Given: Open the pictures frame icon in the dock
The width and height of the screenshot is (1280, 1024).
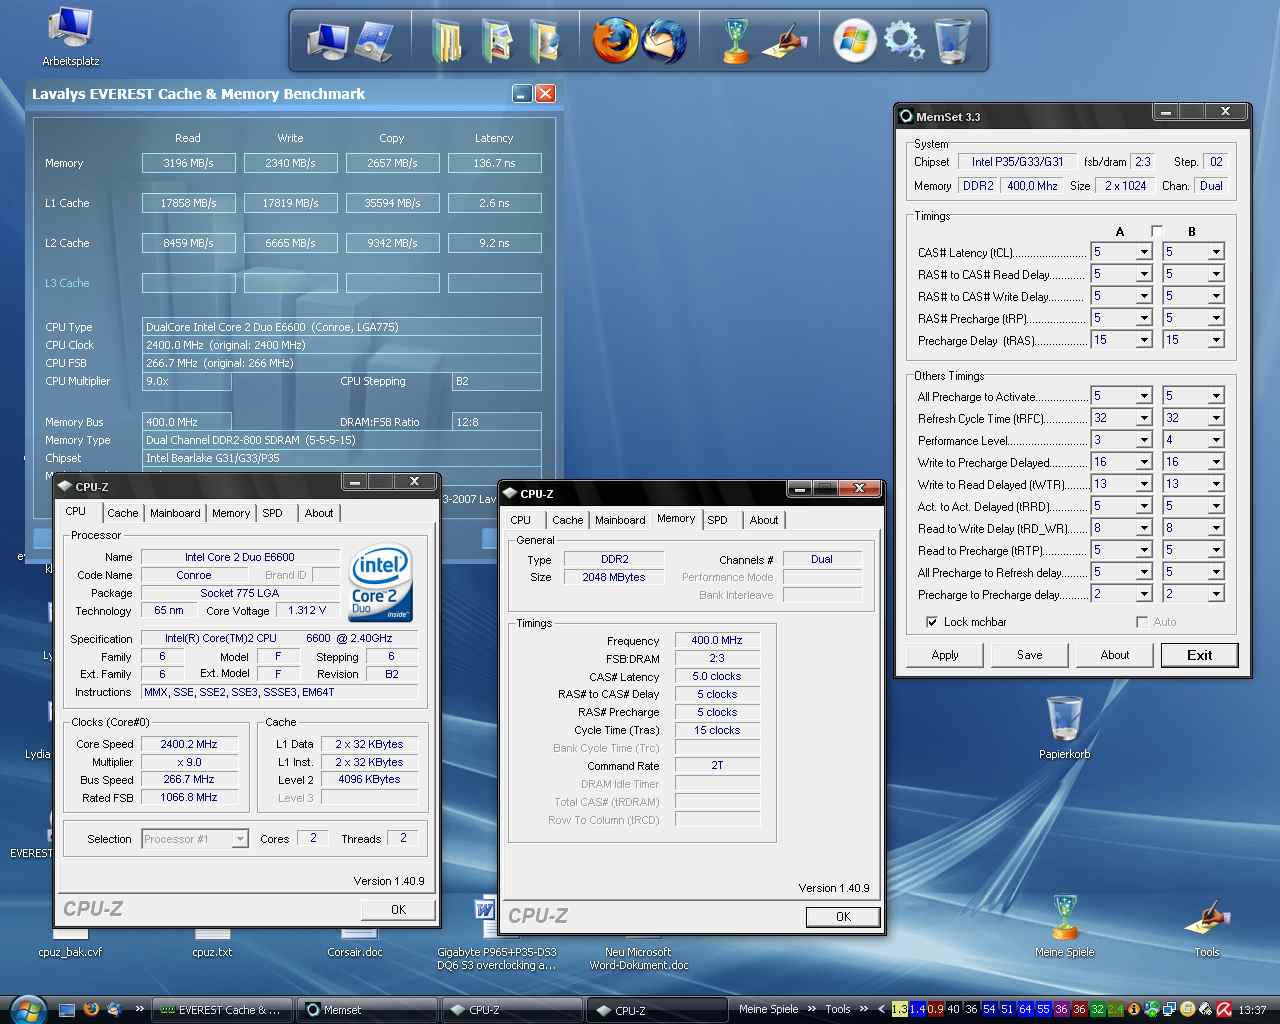Looking at the screenshot, I should 374,41.
